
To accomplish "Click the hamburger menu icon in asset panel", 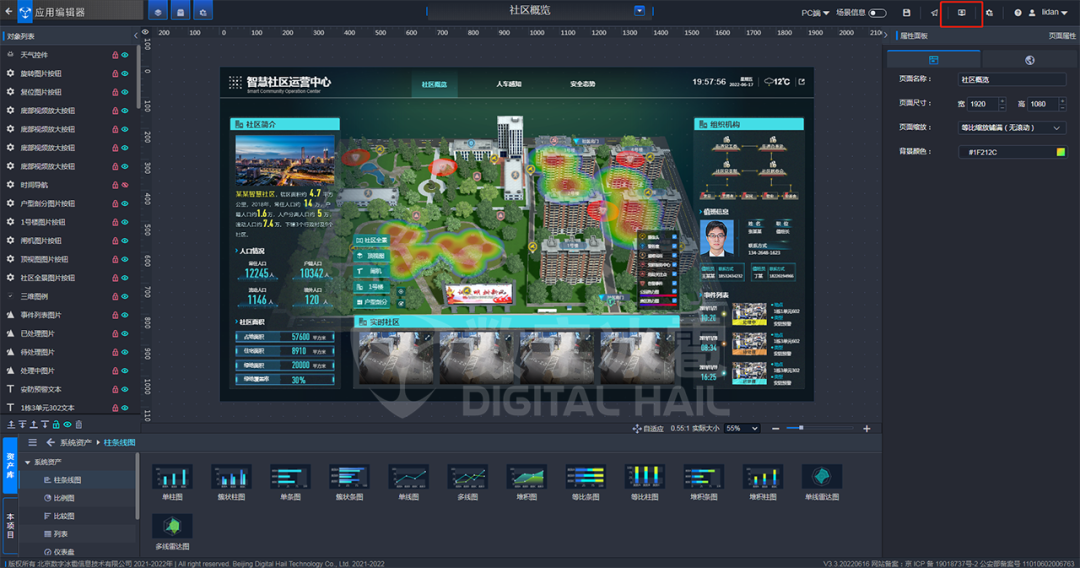I will point(32,442).
